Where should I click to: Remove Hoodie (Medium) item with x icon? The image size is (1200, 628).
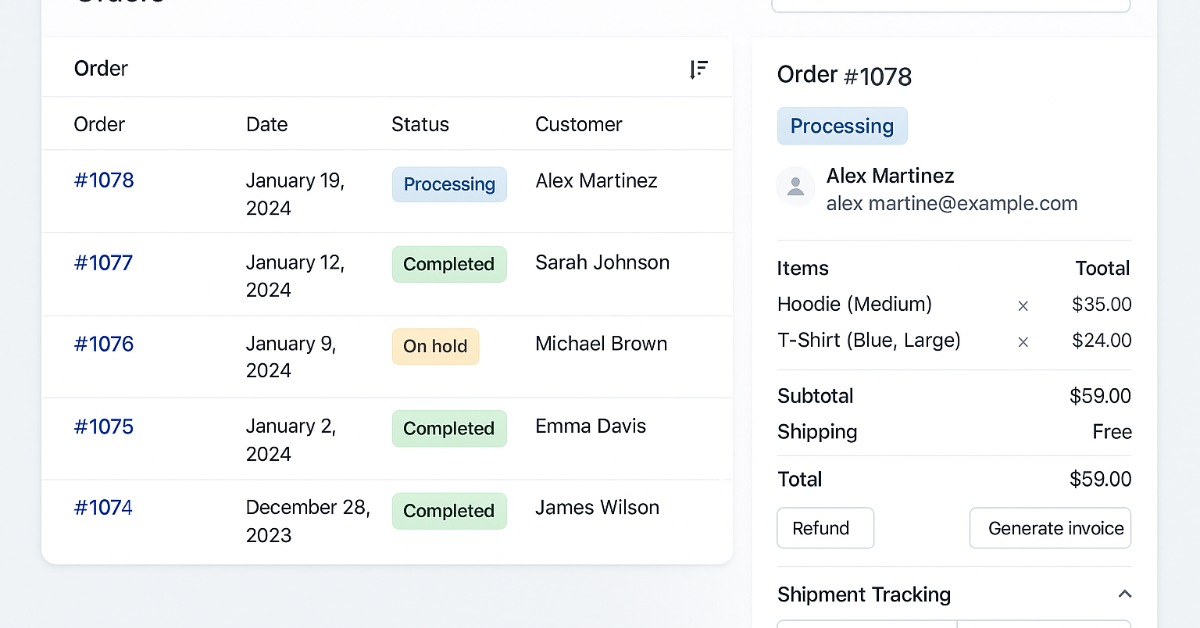(x=1023, y=306)
